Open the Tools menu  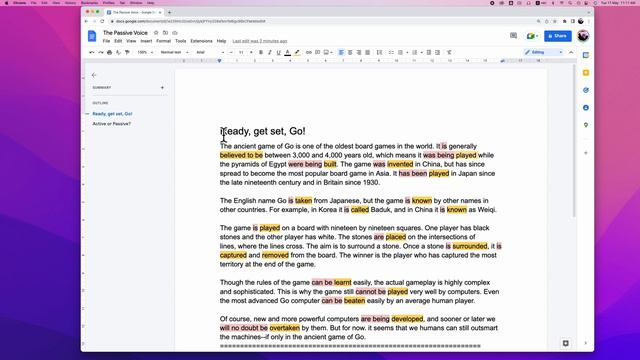click(180, 41)
